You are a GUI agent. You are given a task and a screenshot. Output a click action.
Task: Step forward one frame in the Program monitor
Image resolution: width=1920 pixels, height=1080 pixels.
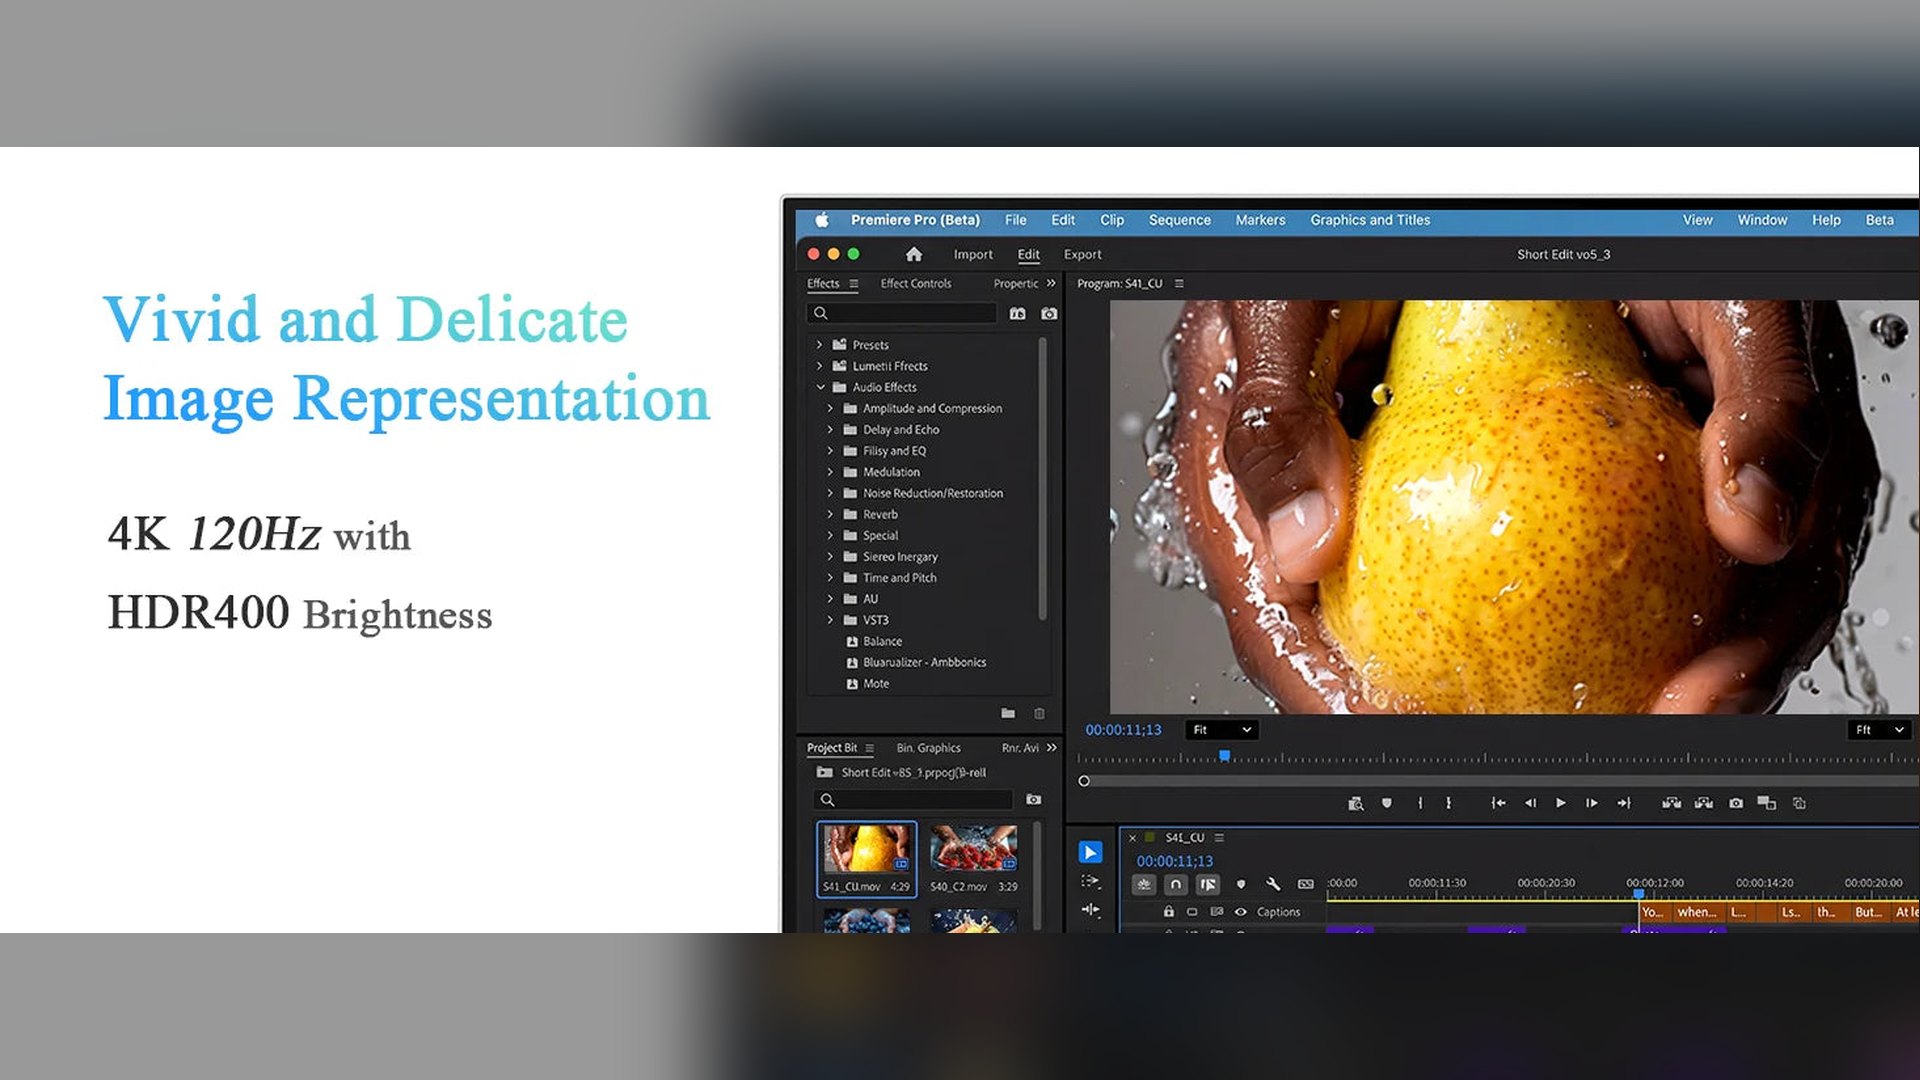tap(1591, 803)
